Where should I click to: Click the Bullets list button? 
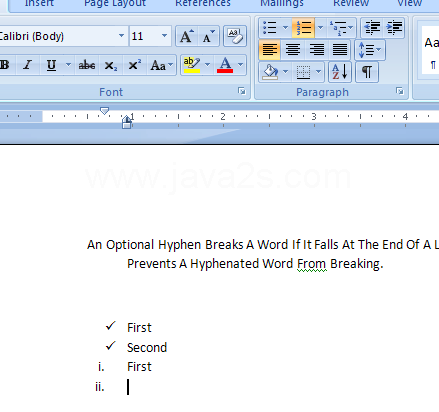coord(270,28)
